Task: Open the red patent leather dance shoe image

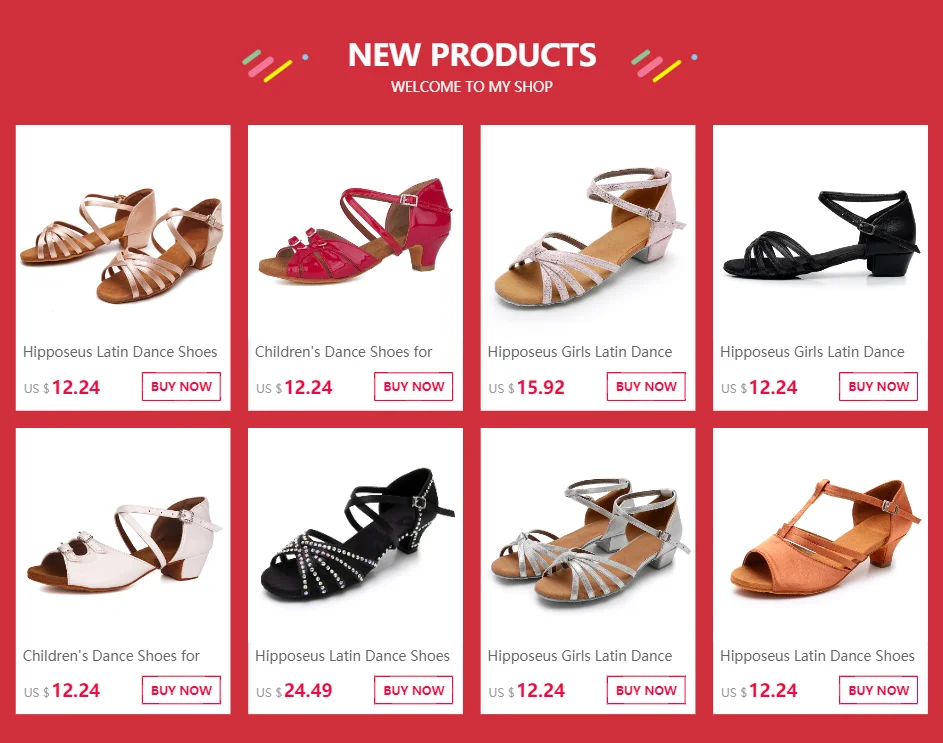Action: point(355,232)
